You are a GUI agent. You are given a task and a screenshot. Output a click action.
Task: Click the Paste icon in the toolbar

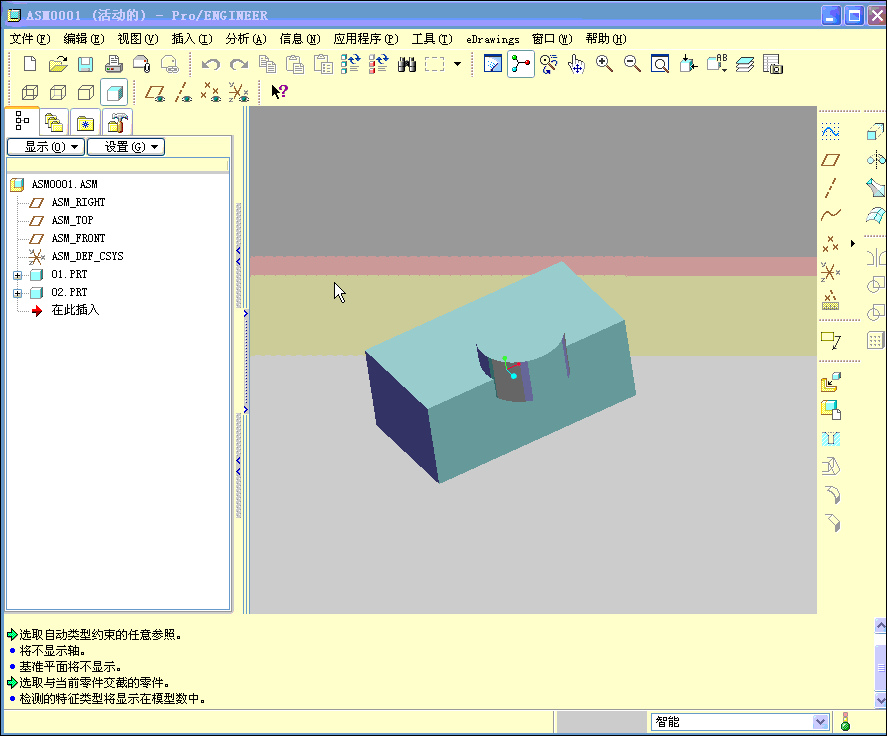[295, 64]
